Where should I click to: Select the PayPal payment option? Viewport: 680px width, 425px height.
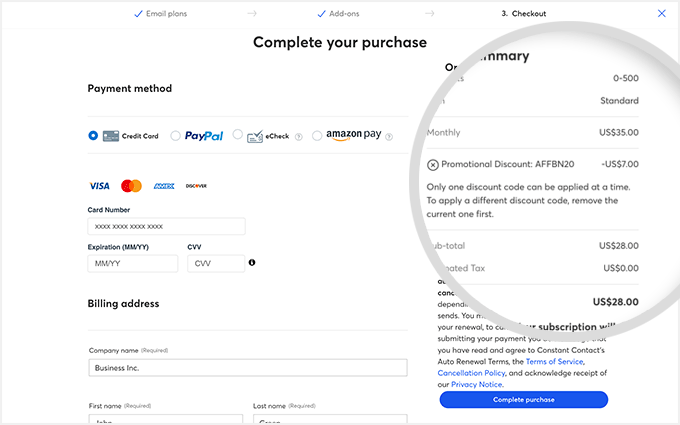pyautogui.click(x=176, y=135)
